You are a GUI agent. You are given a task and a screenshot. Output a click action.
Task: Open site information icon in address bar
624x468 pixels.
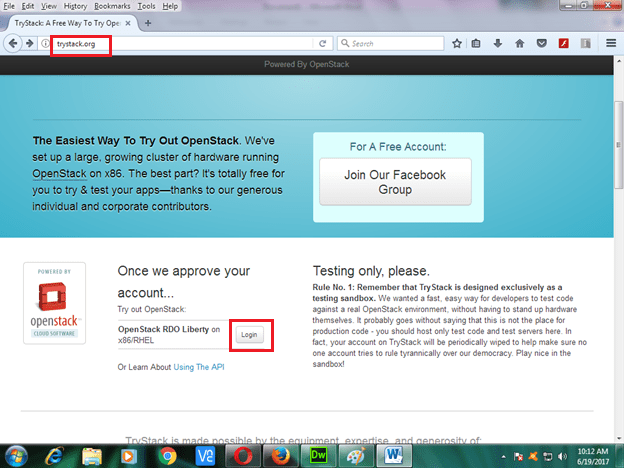click(45, 43)
